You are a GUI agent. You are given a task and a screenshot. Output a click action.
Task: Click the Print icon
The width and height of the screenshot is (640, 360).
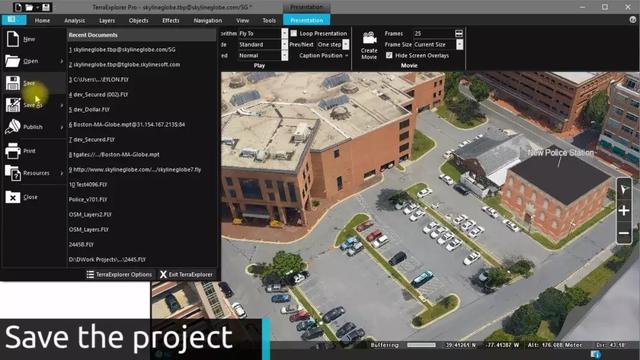coord(13,151)
